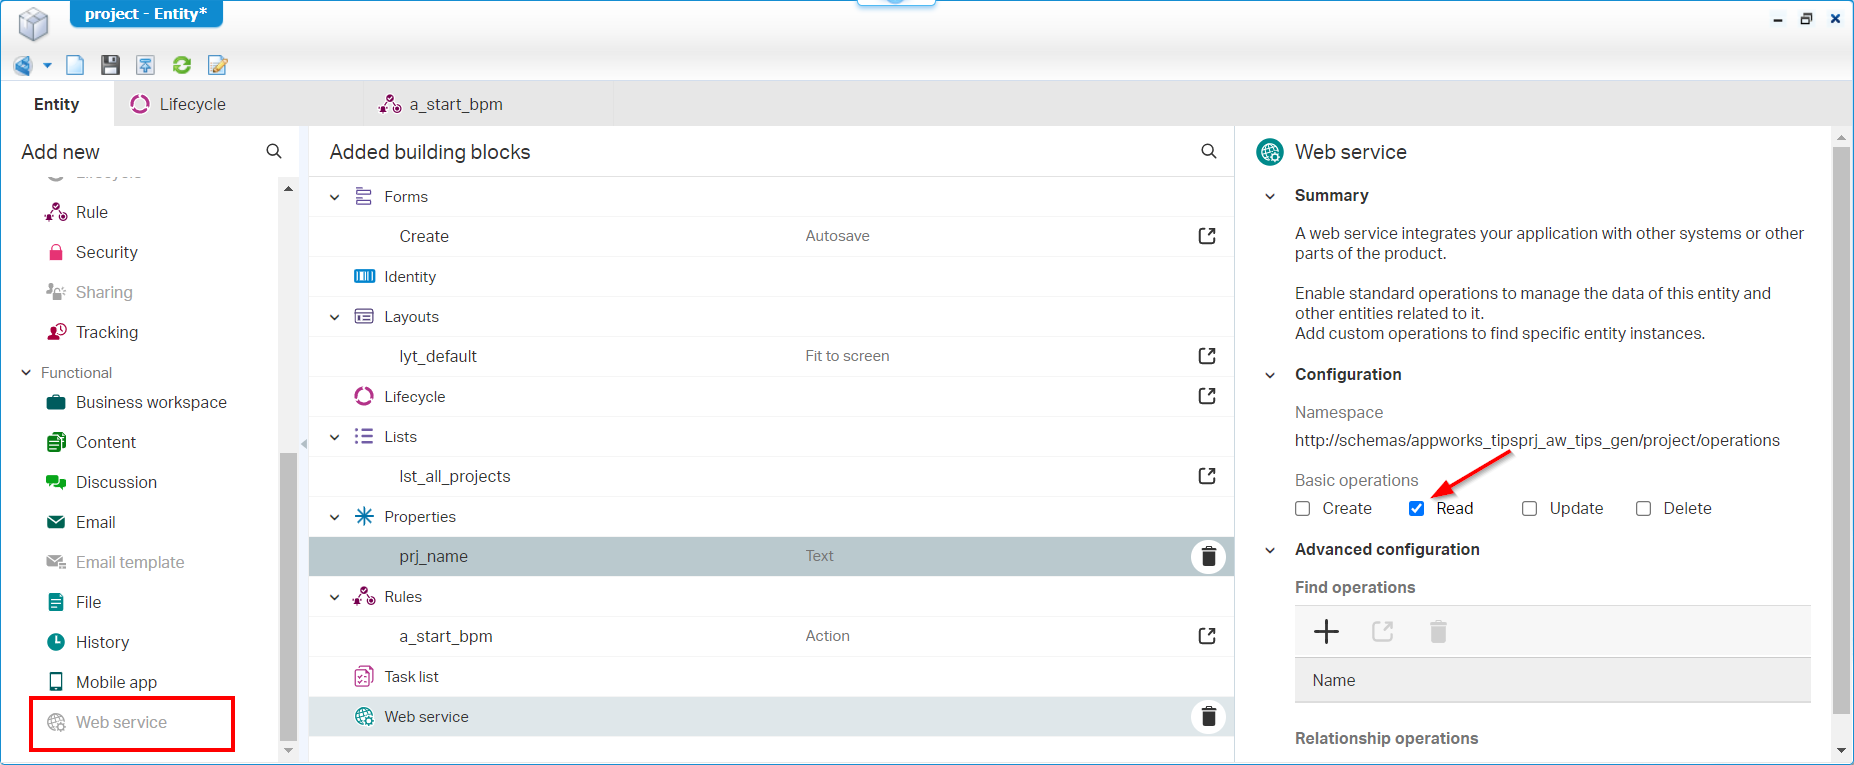Click the right panel vertical scrollbar

(x=1841, y=430)
